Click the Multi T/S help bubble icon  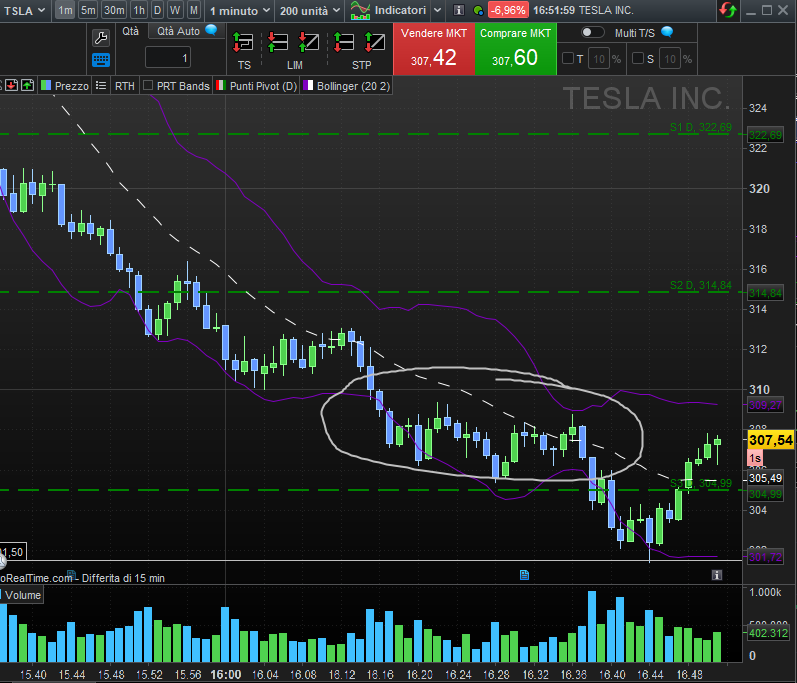click(667, 33)
